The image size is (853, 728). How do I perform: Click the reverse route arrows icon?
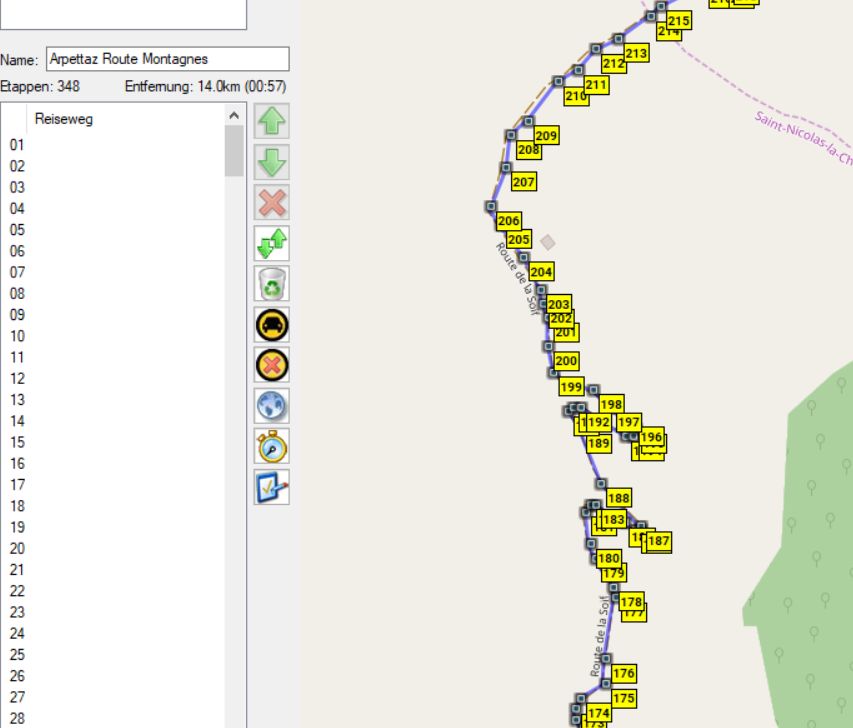(x=273, y=243)
